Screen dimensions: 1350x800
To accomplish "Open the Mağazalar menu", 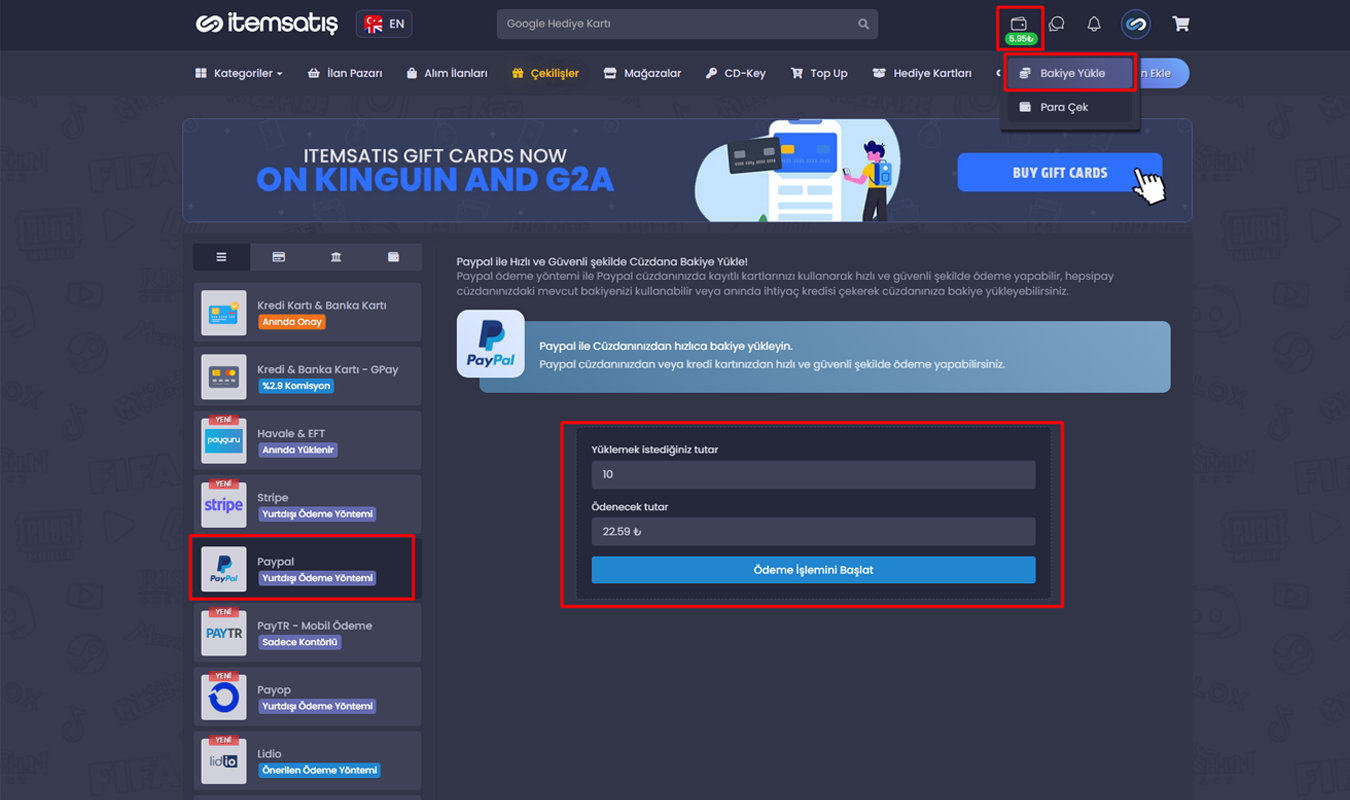I will coord(642,73).
